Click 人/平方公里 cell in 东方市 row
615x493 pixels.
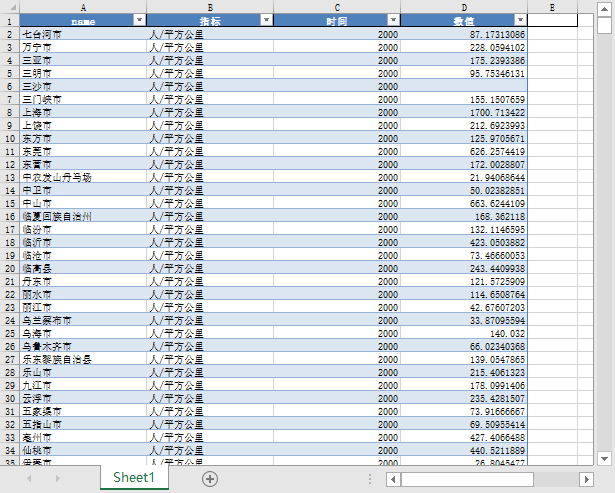pos(210,138)
